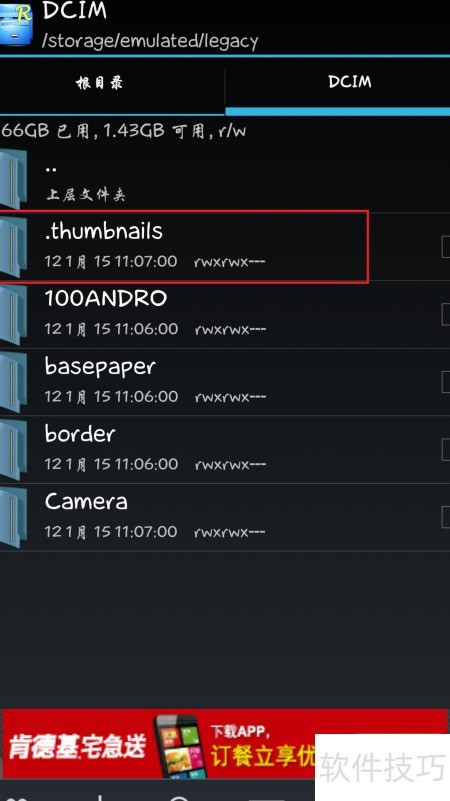Viewport: 450px width, 801px height.
Task: Tap the Root Explorer app icon
Action: click(15, 23)
